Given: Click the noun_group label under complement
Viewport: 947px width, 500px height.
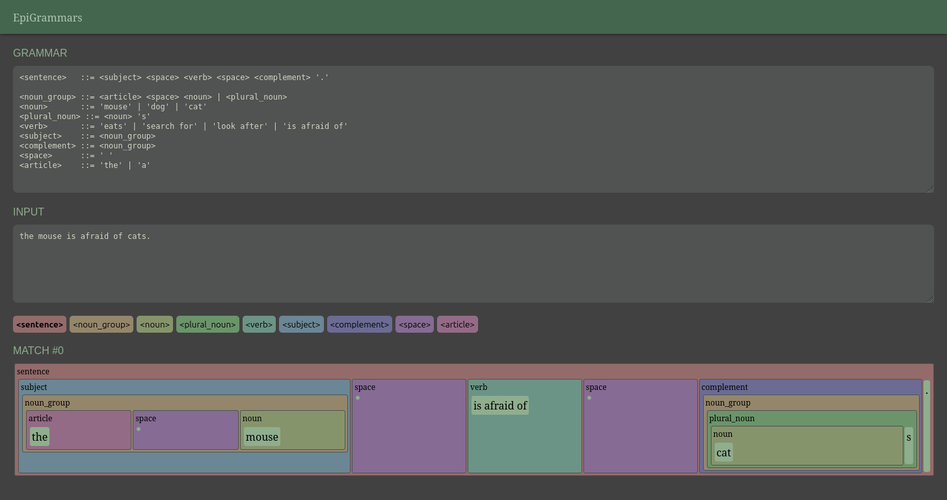Looking at the screenshot, I should tap(728, 403).
